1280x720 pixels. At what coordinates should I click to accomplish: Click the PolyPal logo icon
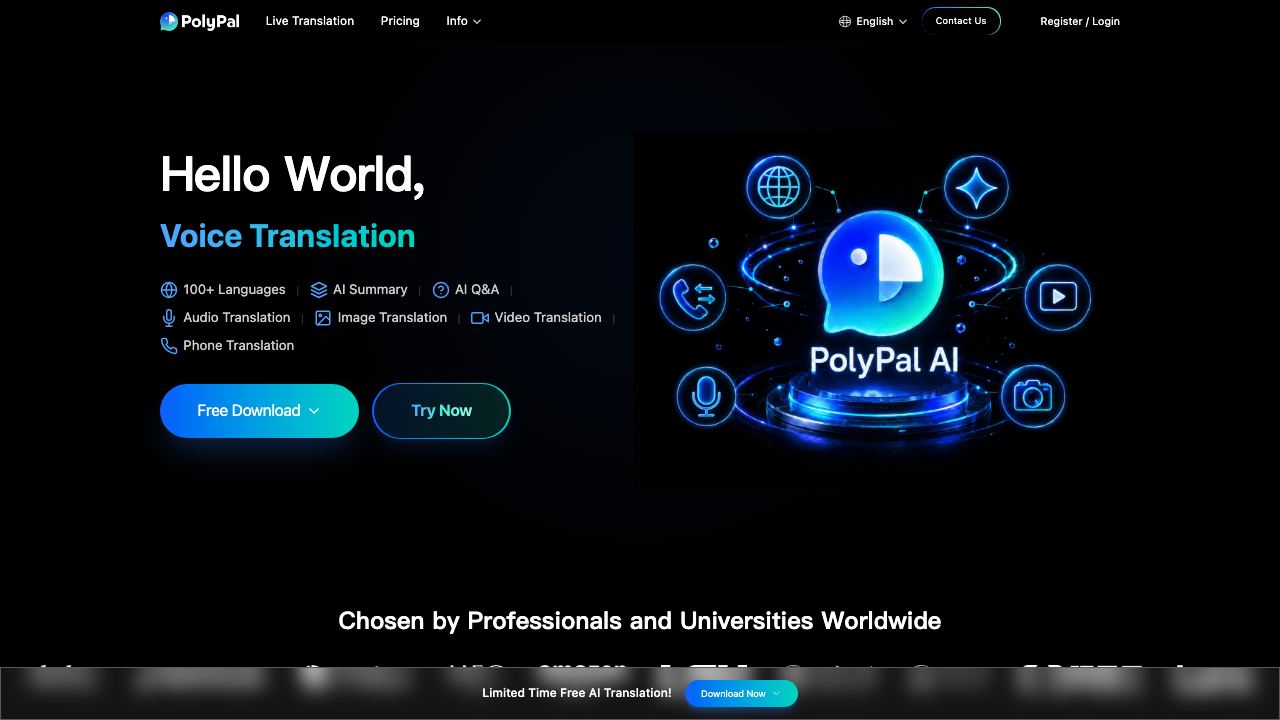[169, 21]
